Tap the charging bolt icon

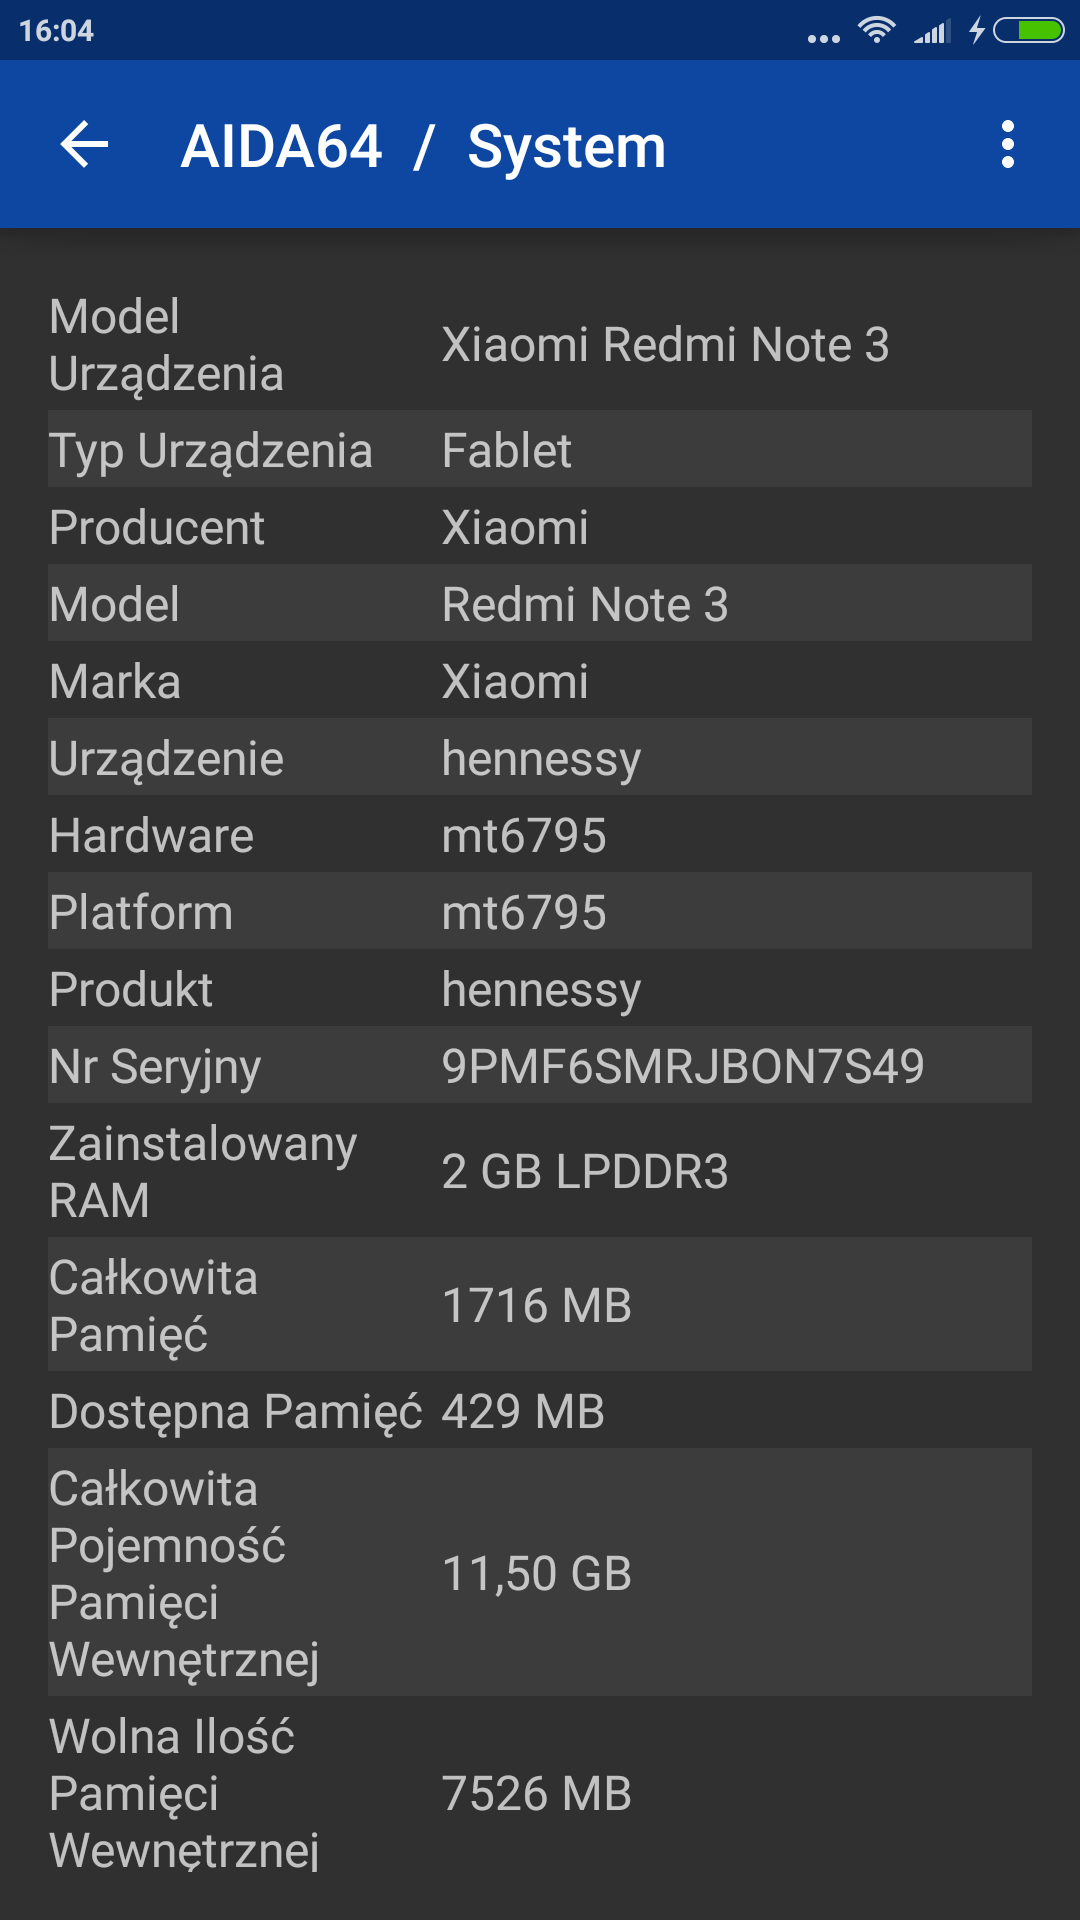[977, 30]
